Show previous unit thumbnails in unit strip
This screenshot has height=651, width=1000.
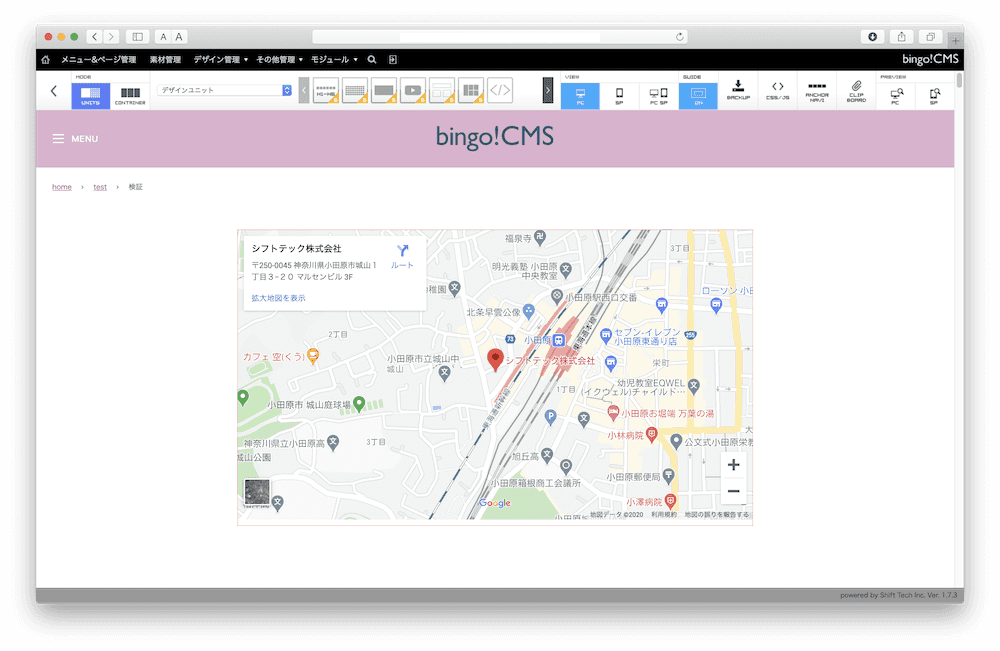click(x=304, y=91)
